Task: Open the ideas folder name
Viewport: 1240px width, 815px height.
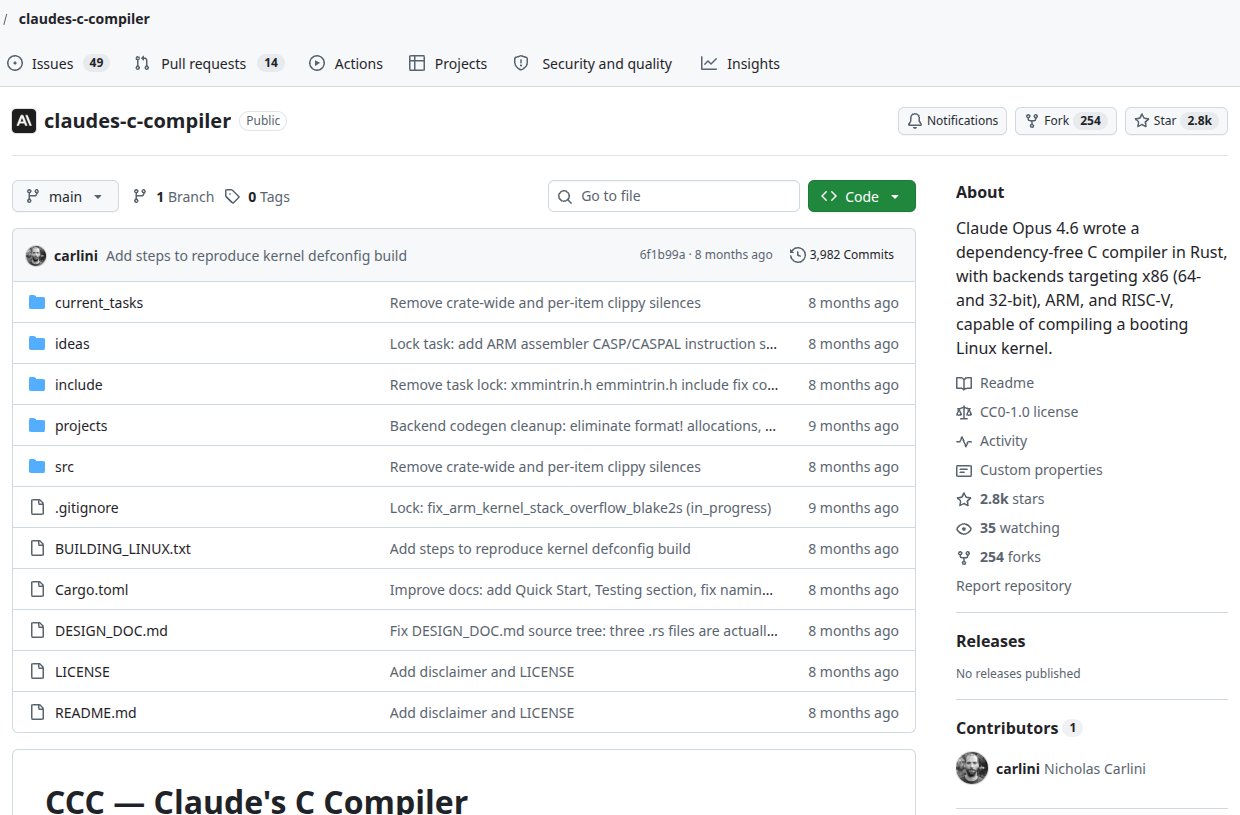Action: click(72, 343)
